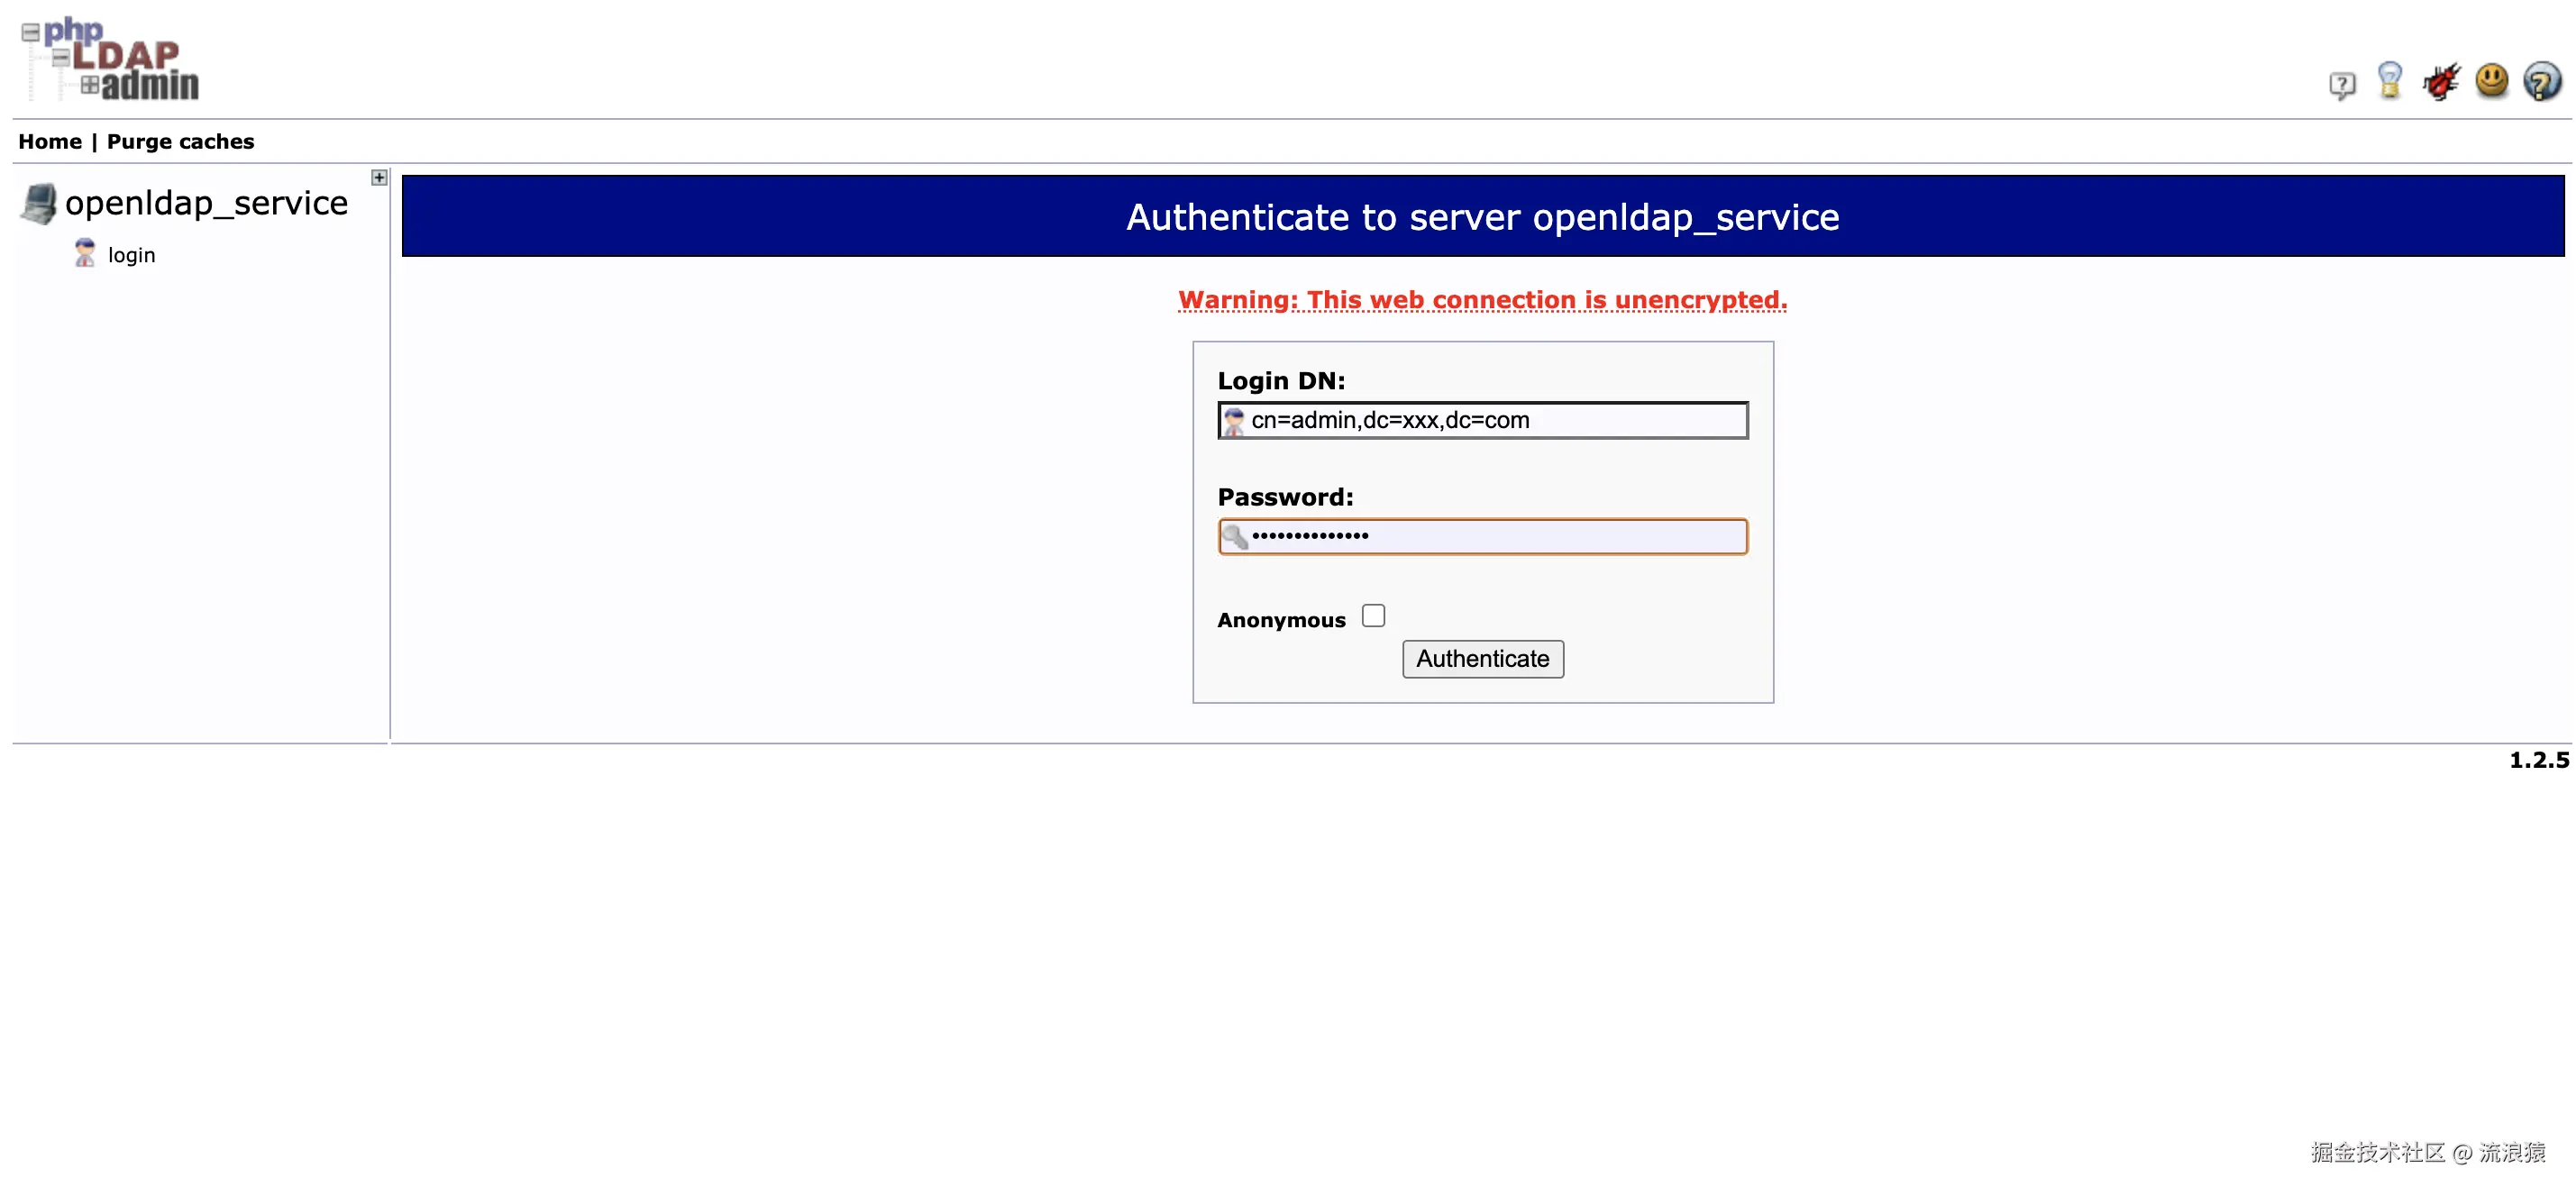Click the forum speech-bubble question icon
This screenshot has height=1195, width=2576.
[x=2341, y=85]
